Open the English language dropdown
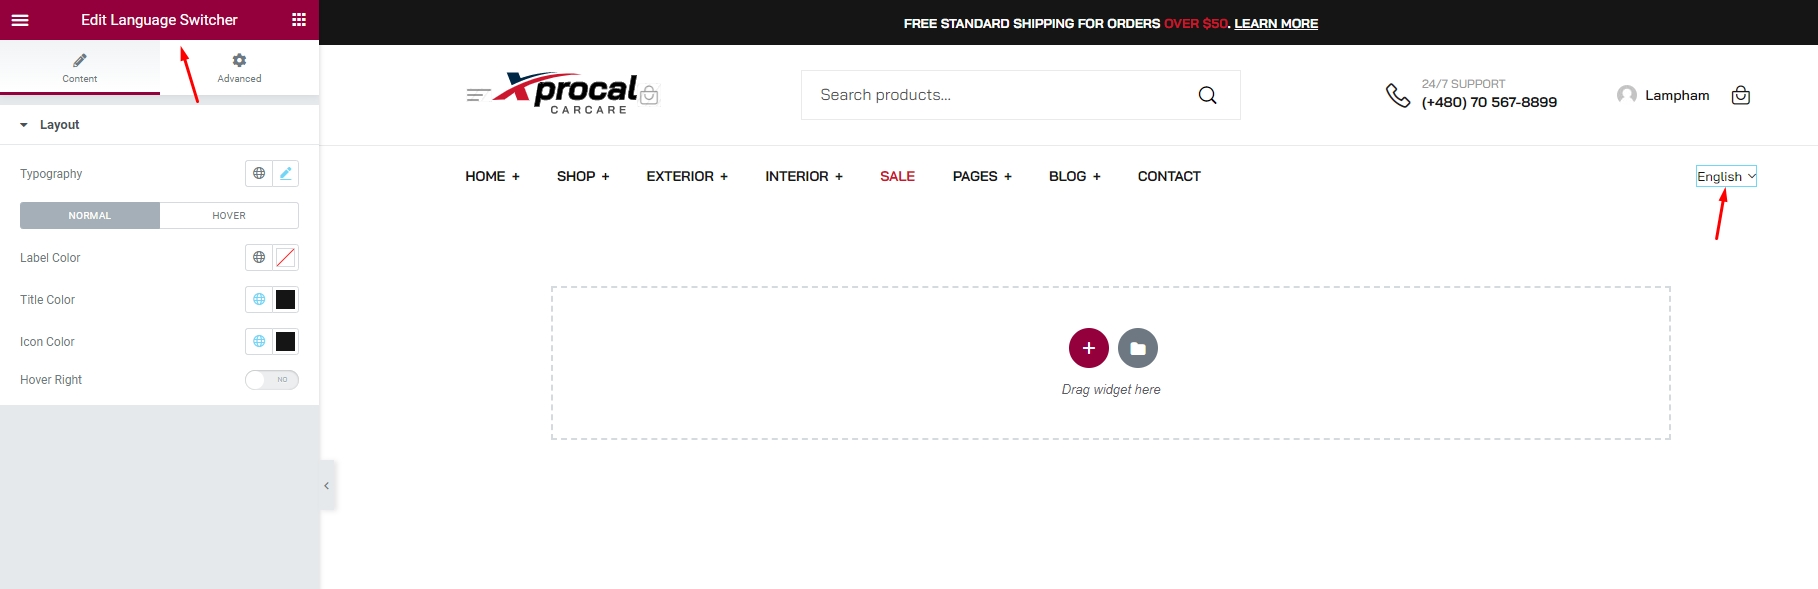This screenshot has height=589, width=1818. 1726,176
